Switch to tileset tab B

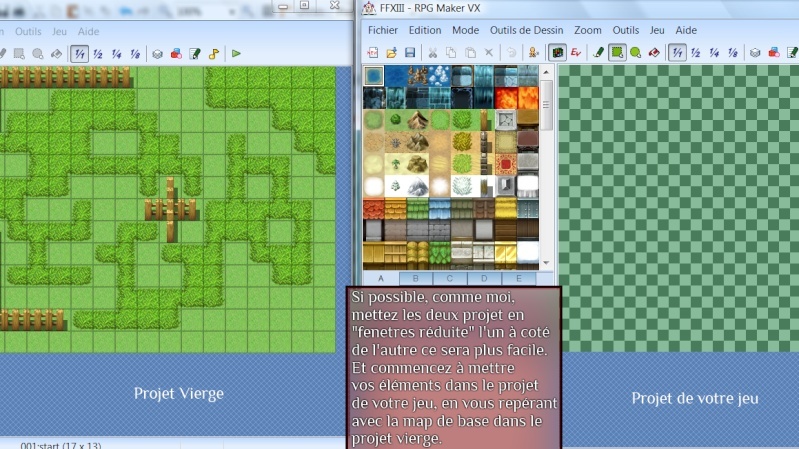pos(415,278)
